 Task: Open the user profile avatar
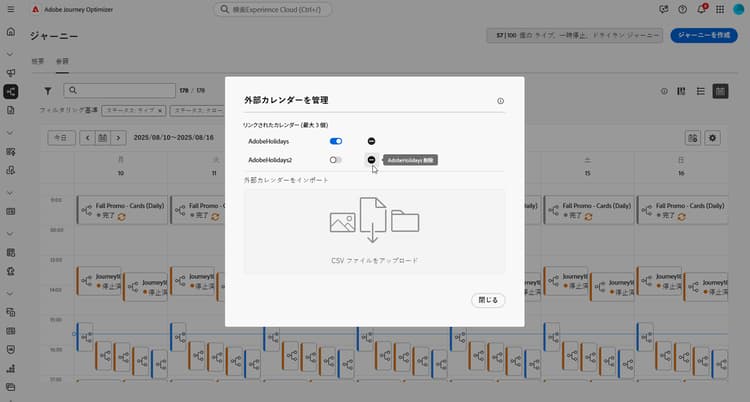pyautogui.click(x=739, y=9)
